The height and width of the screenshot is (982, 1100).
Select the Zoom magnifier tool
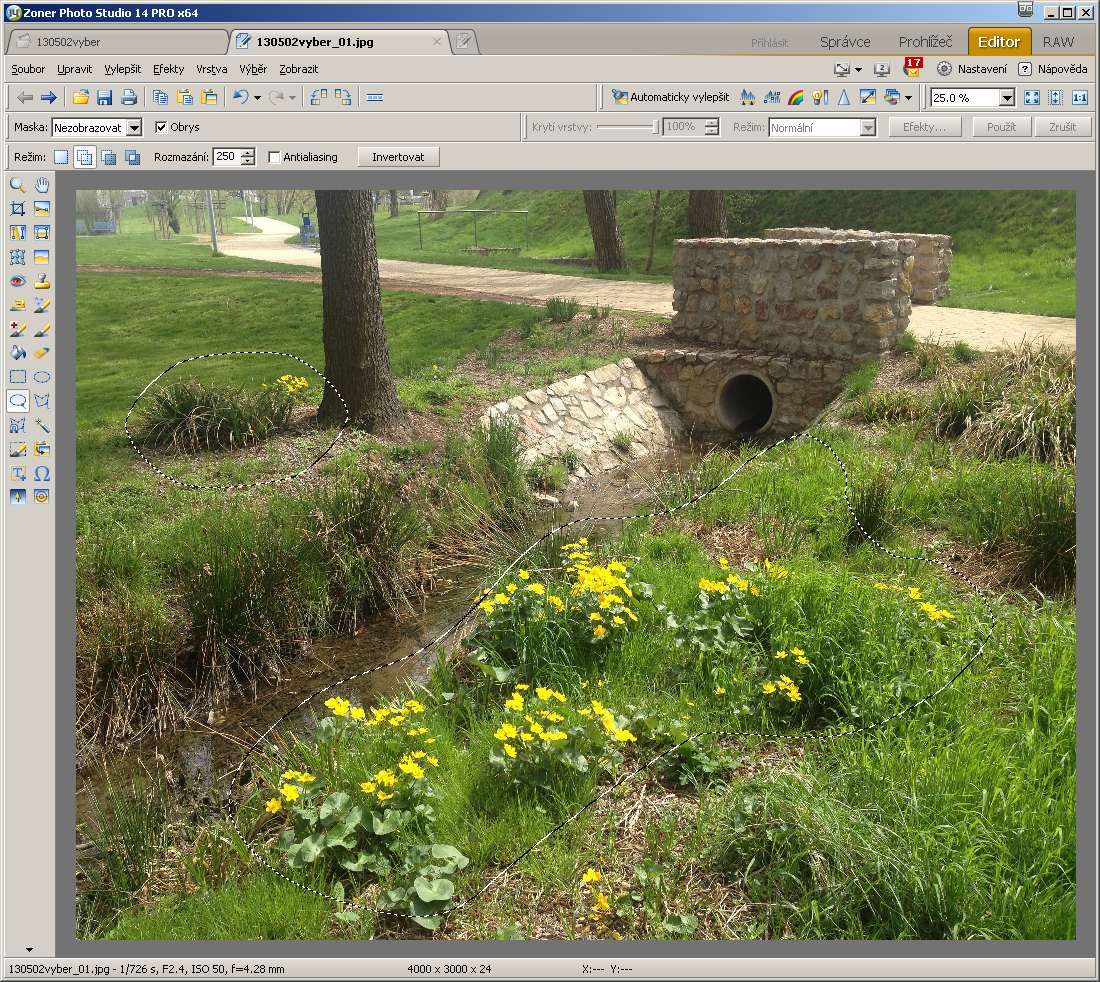pos(17,185)
